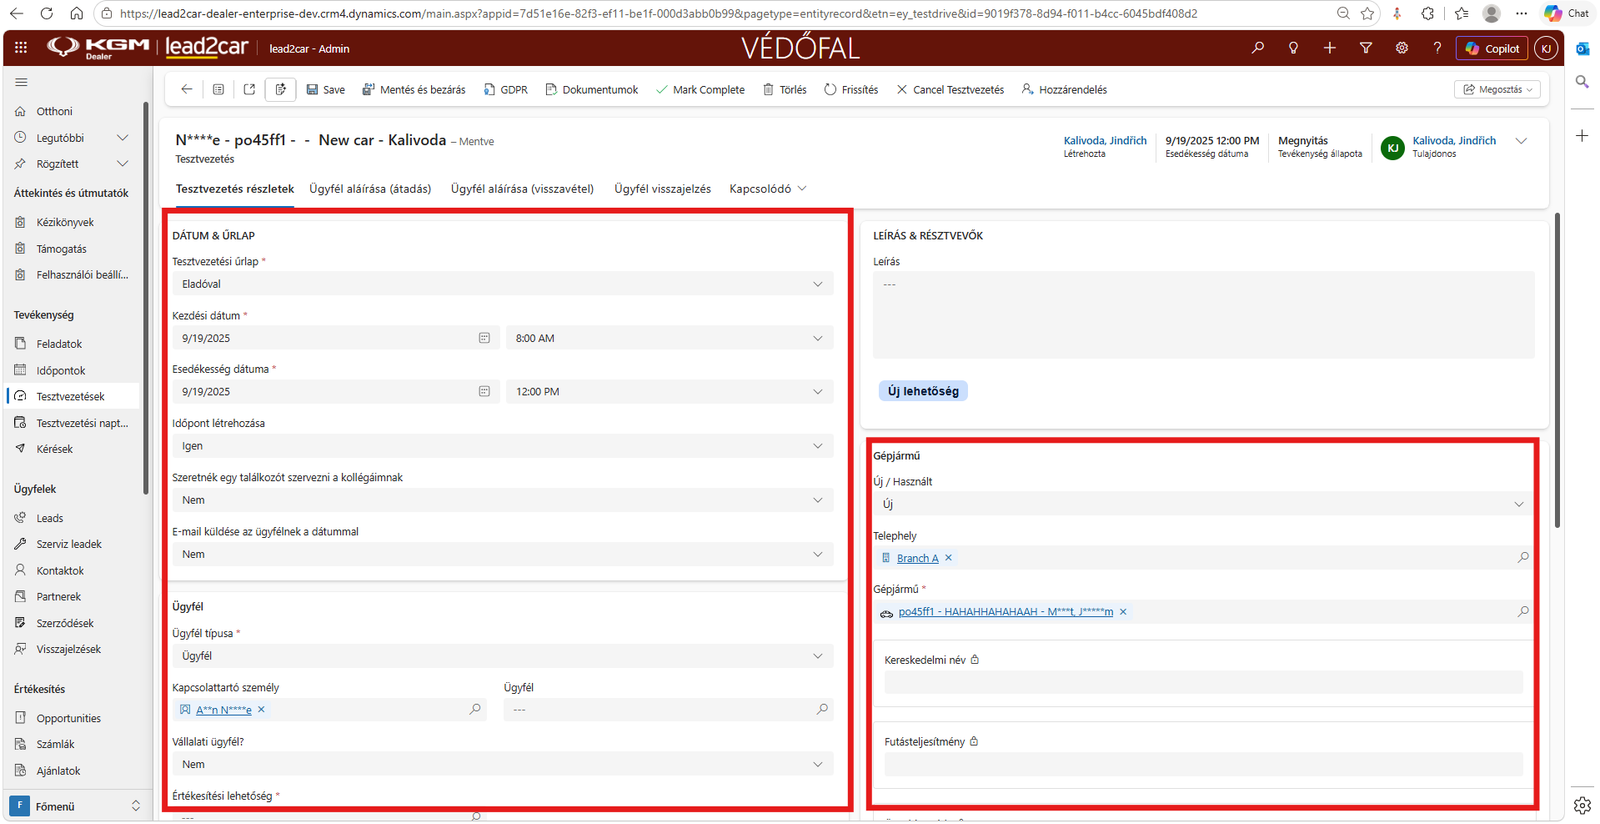Click the Save button
The height and width of the screenshot is (824, 1600).
pos(325,90)
